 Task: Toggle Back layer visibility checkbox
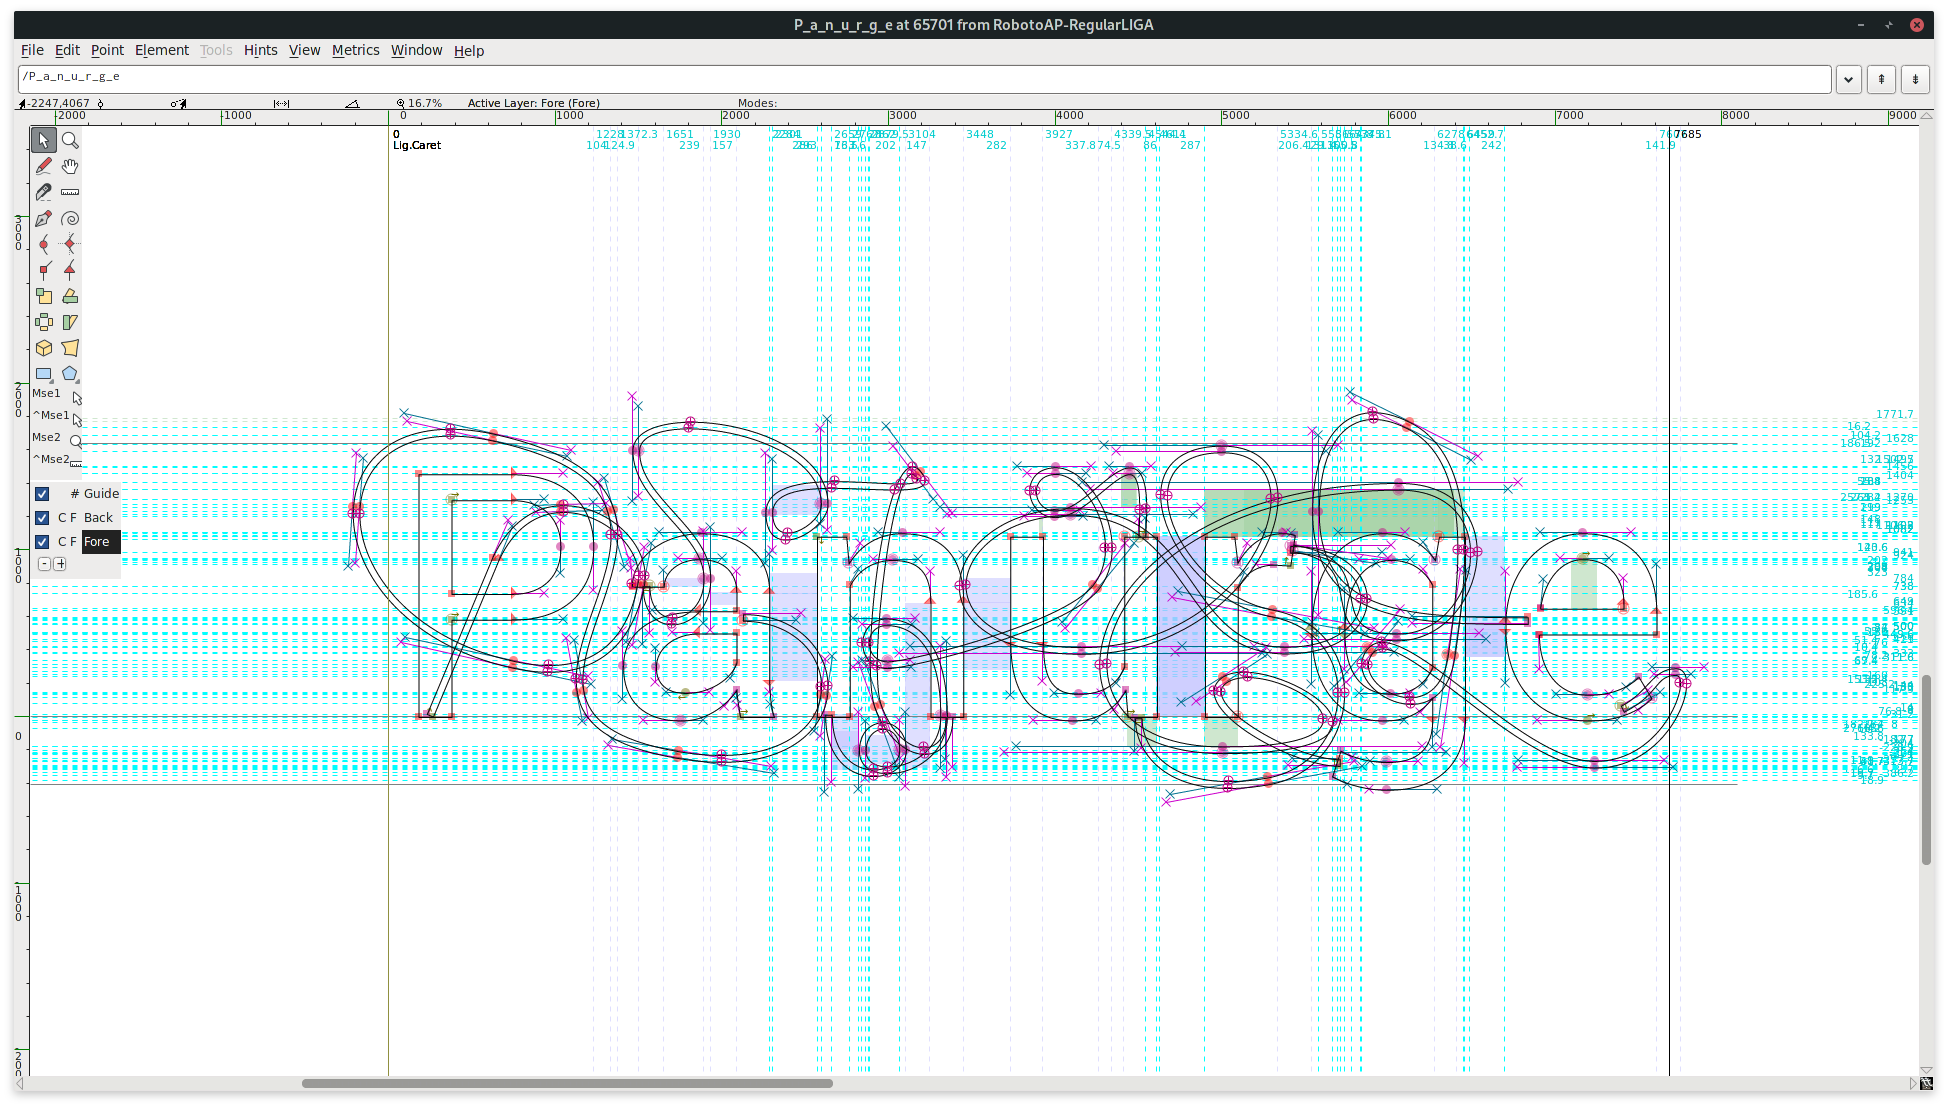pos(42,518)
